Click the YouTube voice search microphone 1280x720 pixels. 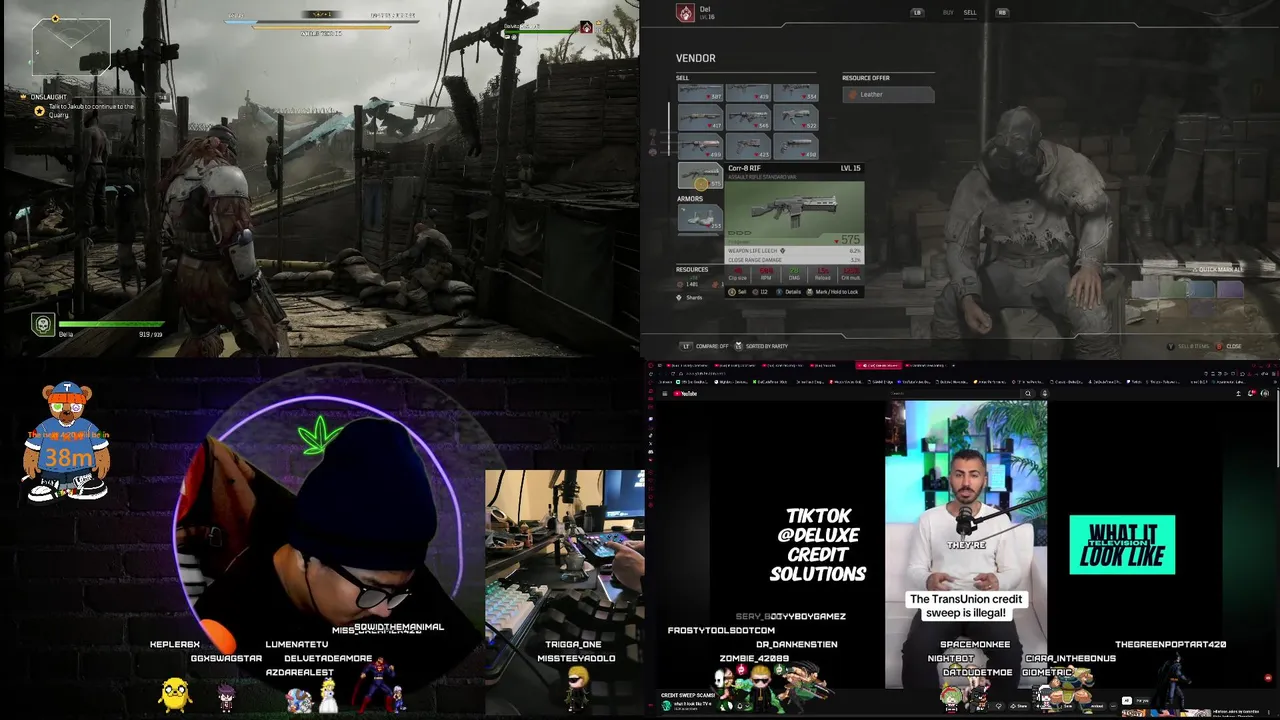[x=1044, y=393]
